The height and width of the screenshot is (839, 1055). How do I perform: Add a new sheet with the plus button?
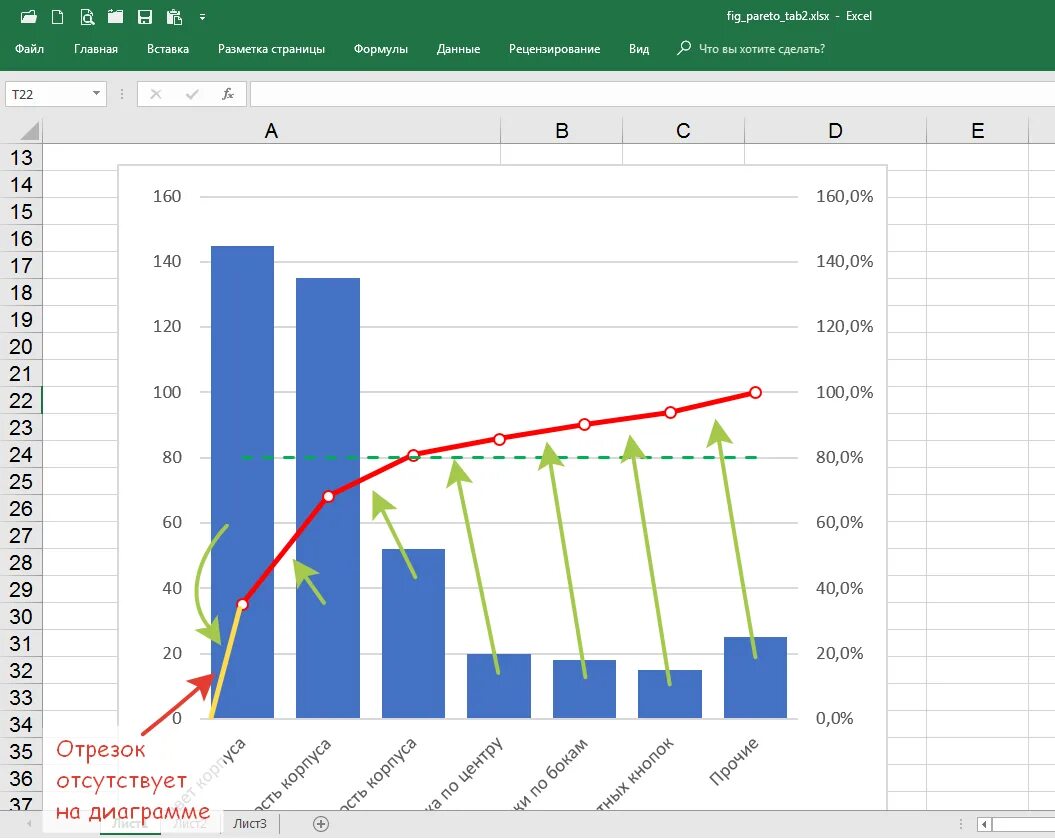[x=321, y=824]
